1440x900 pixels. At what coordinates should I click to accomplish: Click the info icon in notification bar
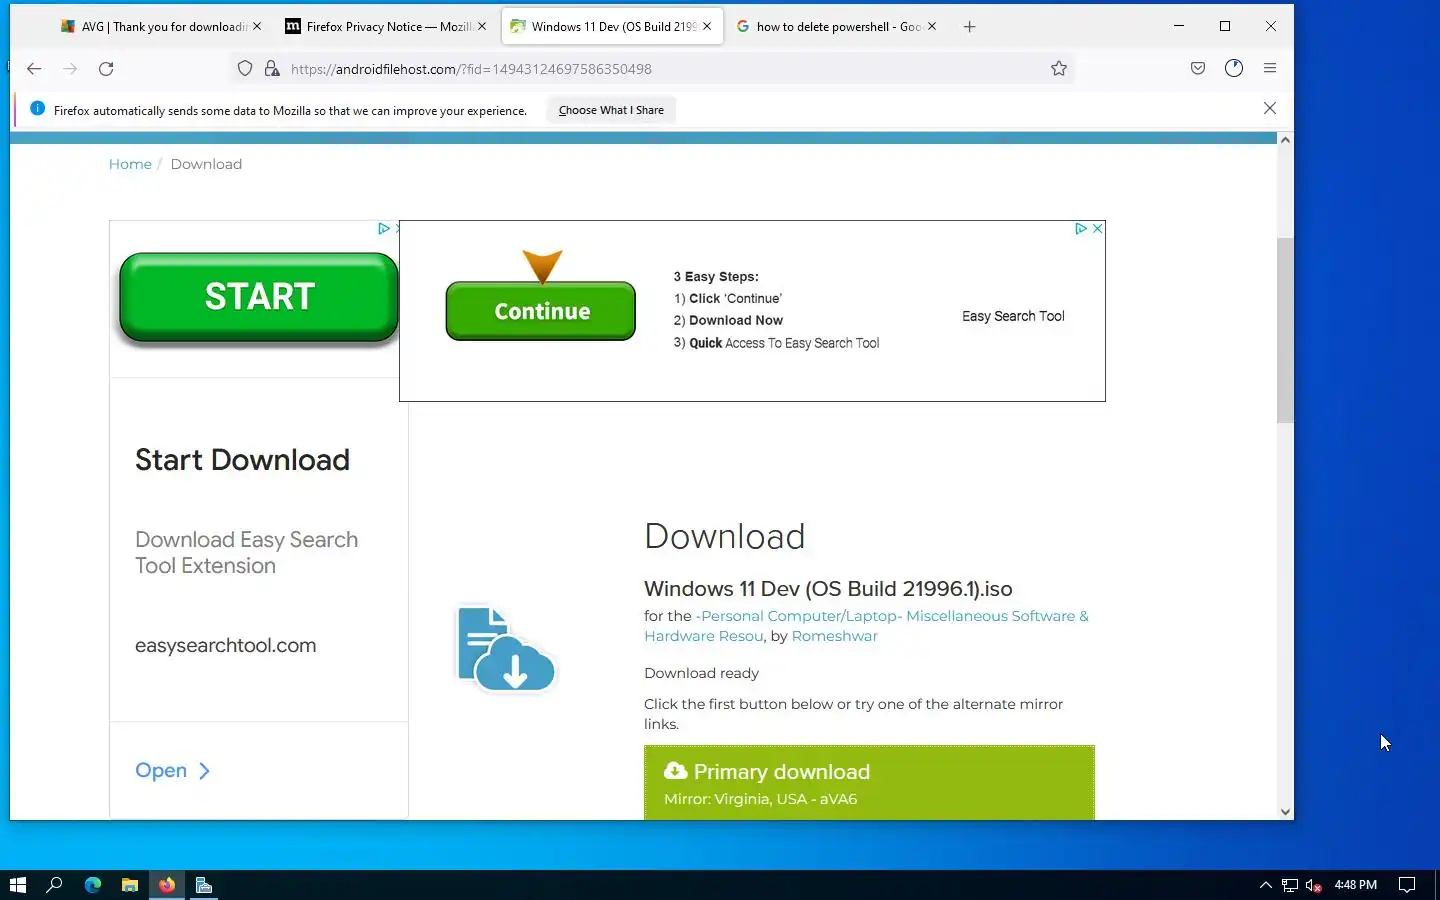point(37,109)
